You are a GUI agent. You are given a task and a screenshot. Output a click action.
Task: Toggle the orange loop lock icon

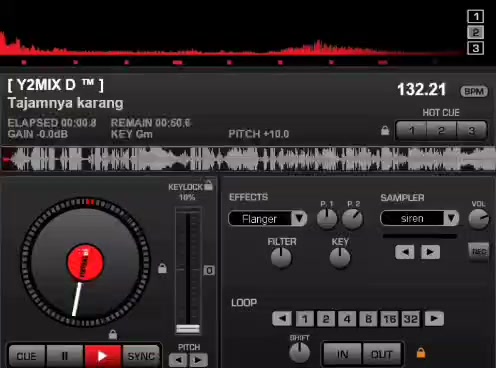pos(421,353)
